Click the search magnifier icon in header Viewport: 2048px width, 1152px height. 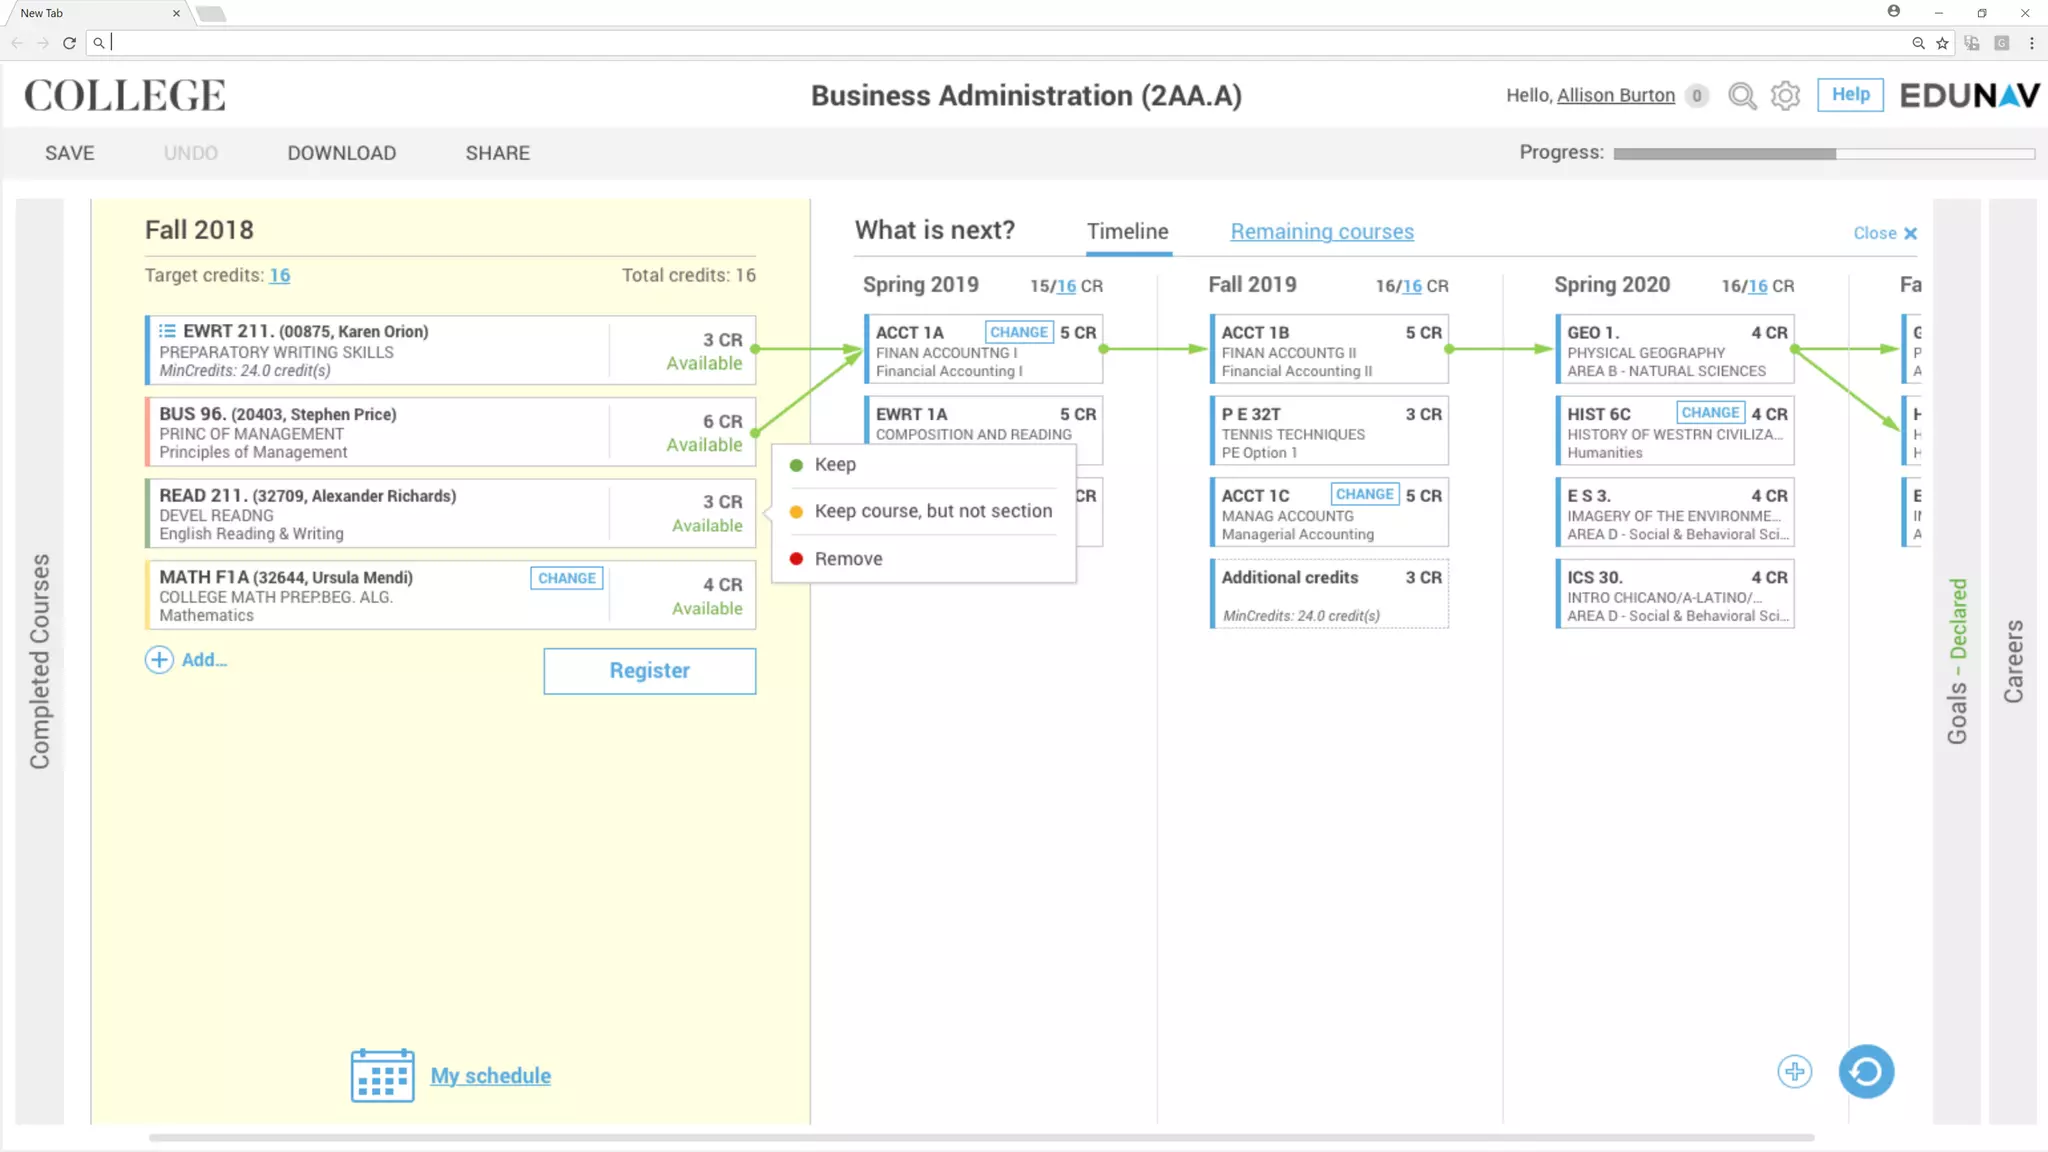(1741, 96)
